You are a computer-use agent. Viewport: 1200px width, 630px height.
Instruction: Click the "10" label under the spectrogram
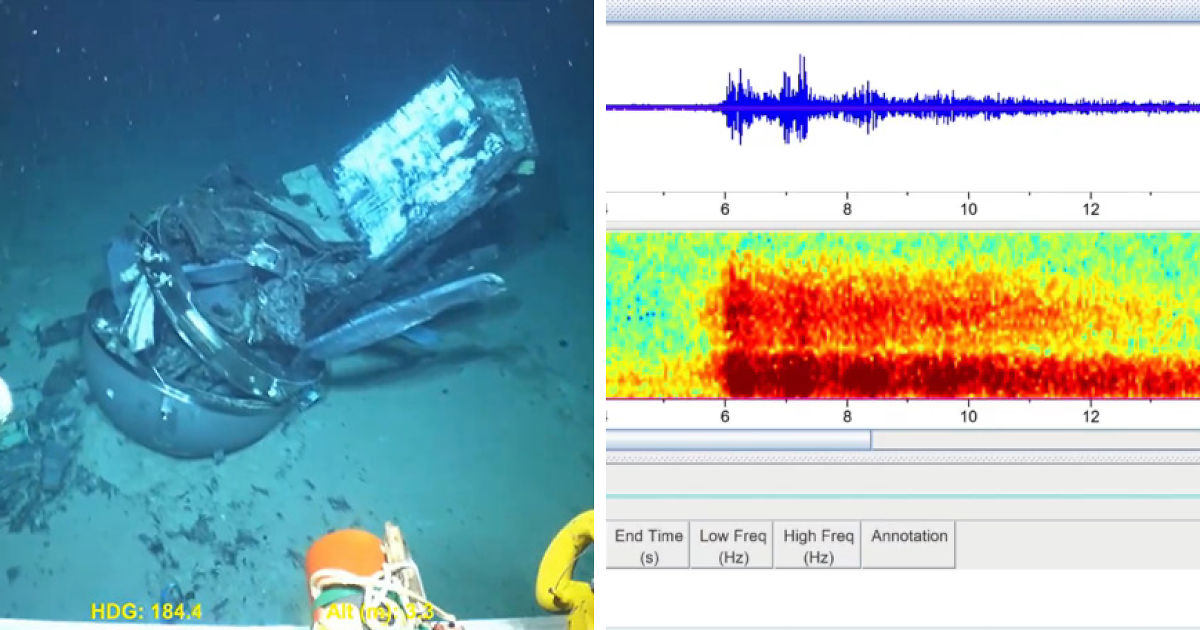click(968, 418)
